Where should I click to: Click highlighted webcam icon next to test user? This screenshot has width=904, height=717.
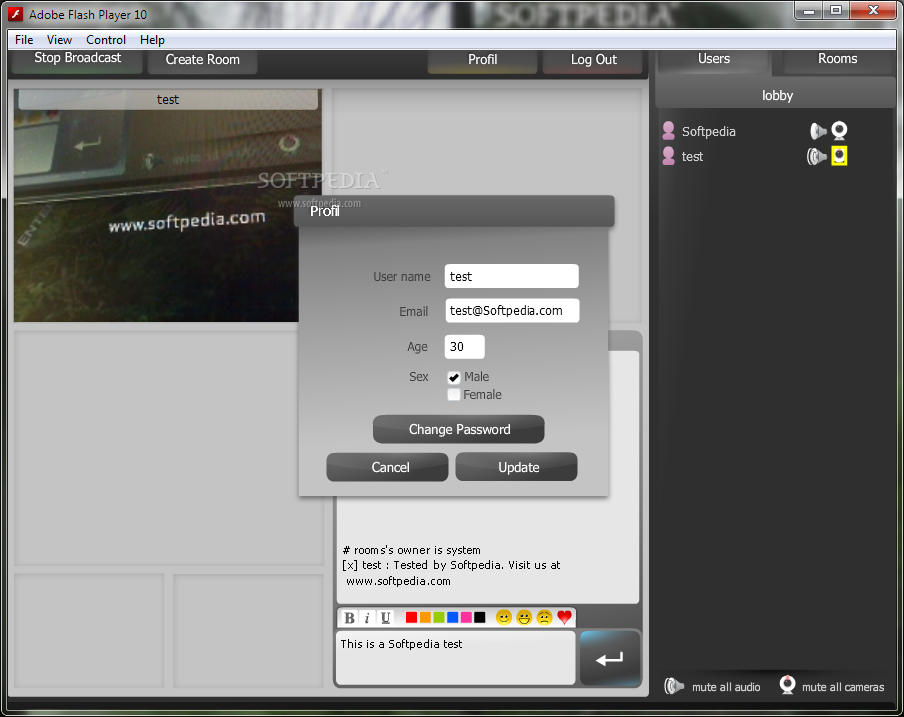[839, 156]
